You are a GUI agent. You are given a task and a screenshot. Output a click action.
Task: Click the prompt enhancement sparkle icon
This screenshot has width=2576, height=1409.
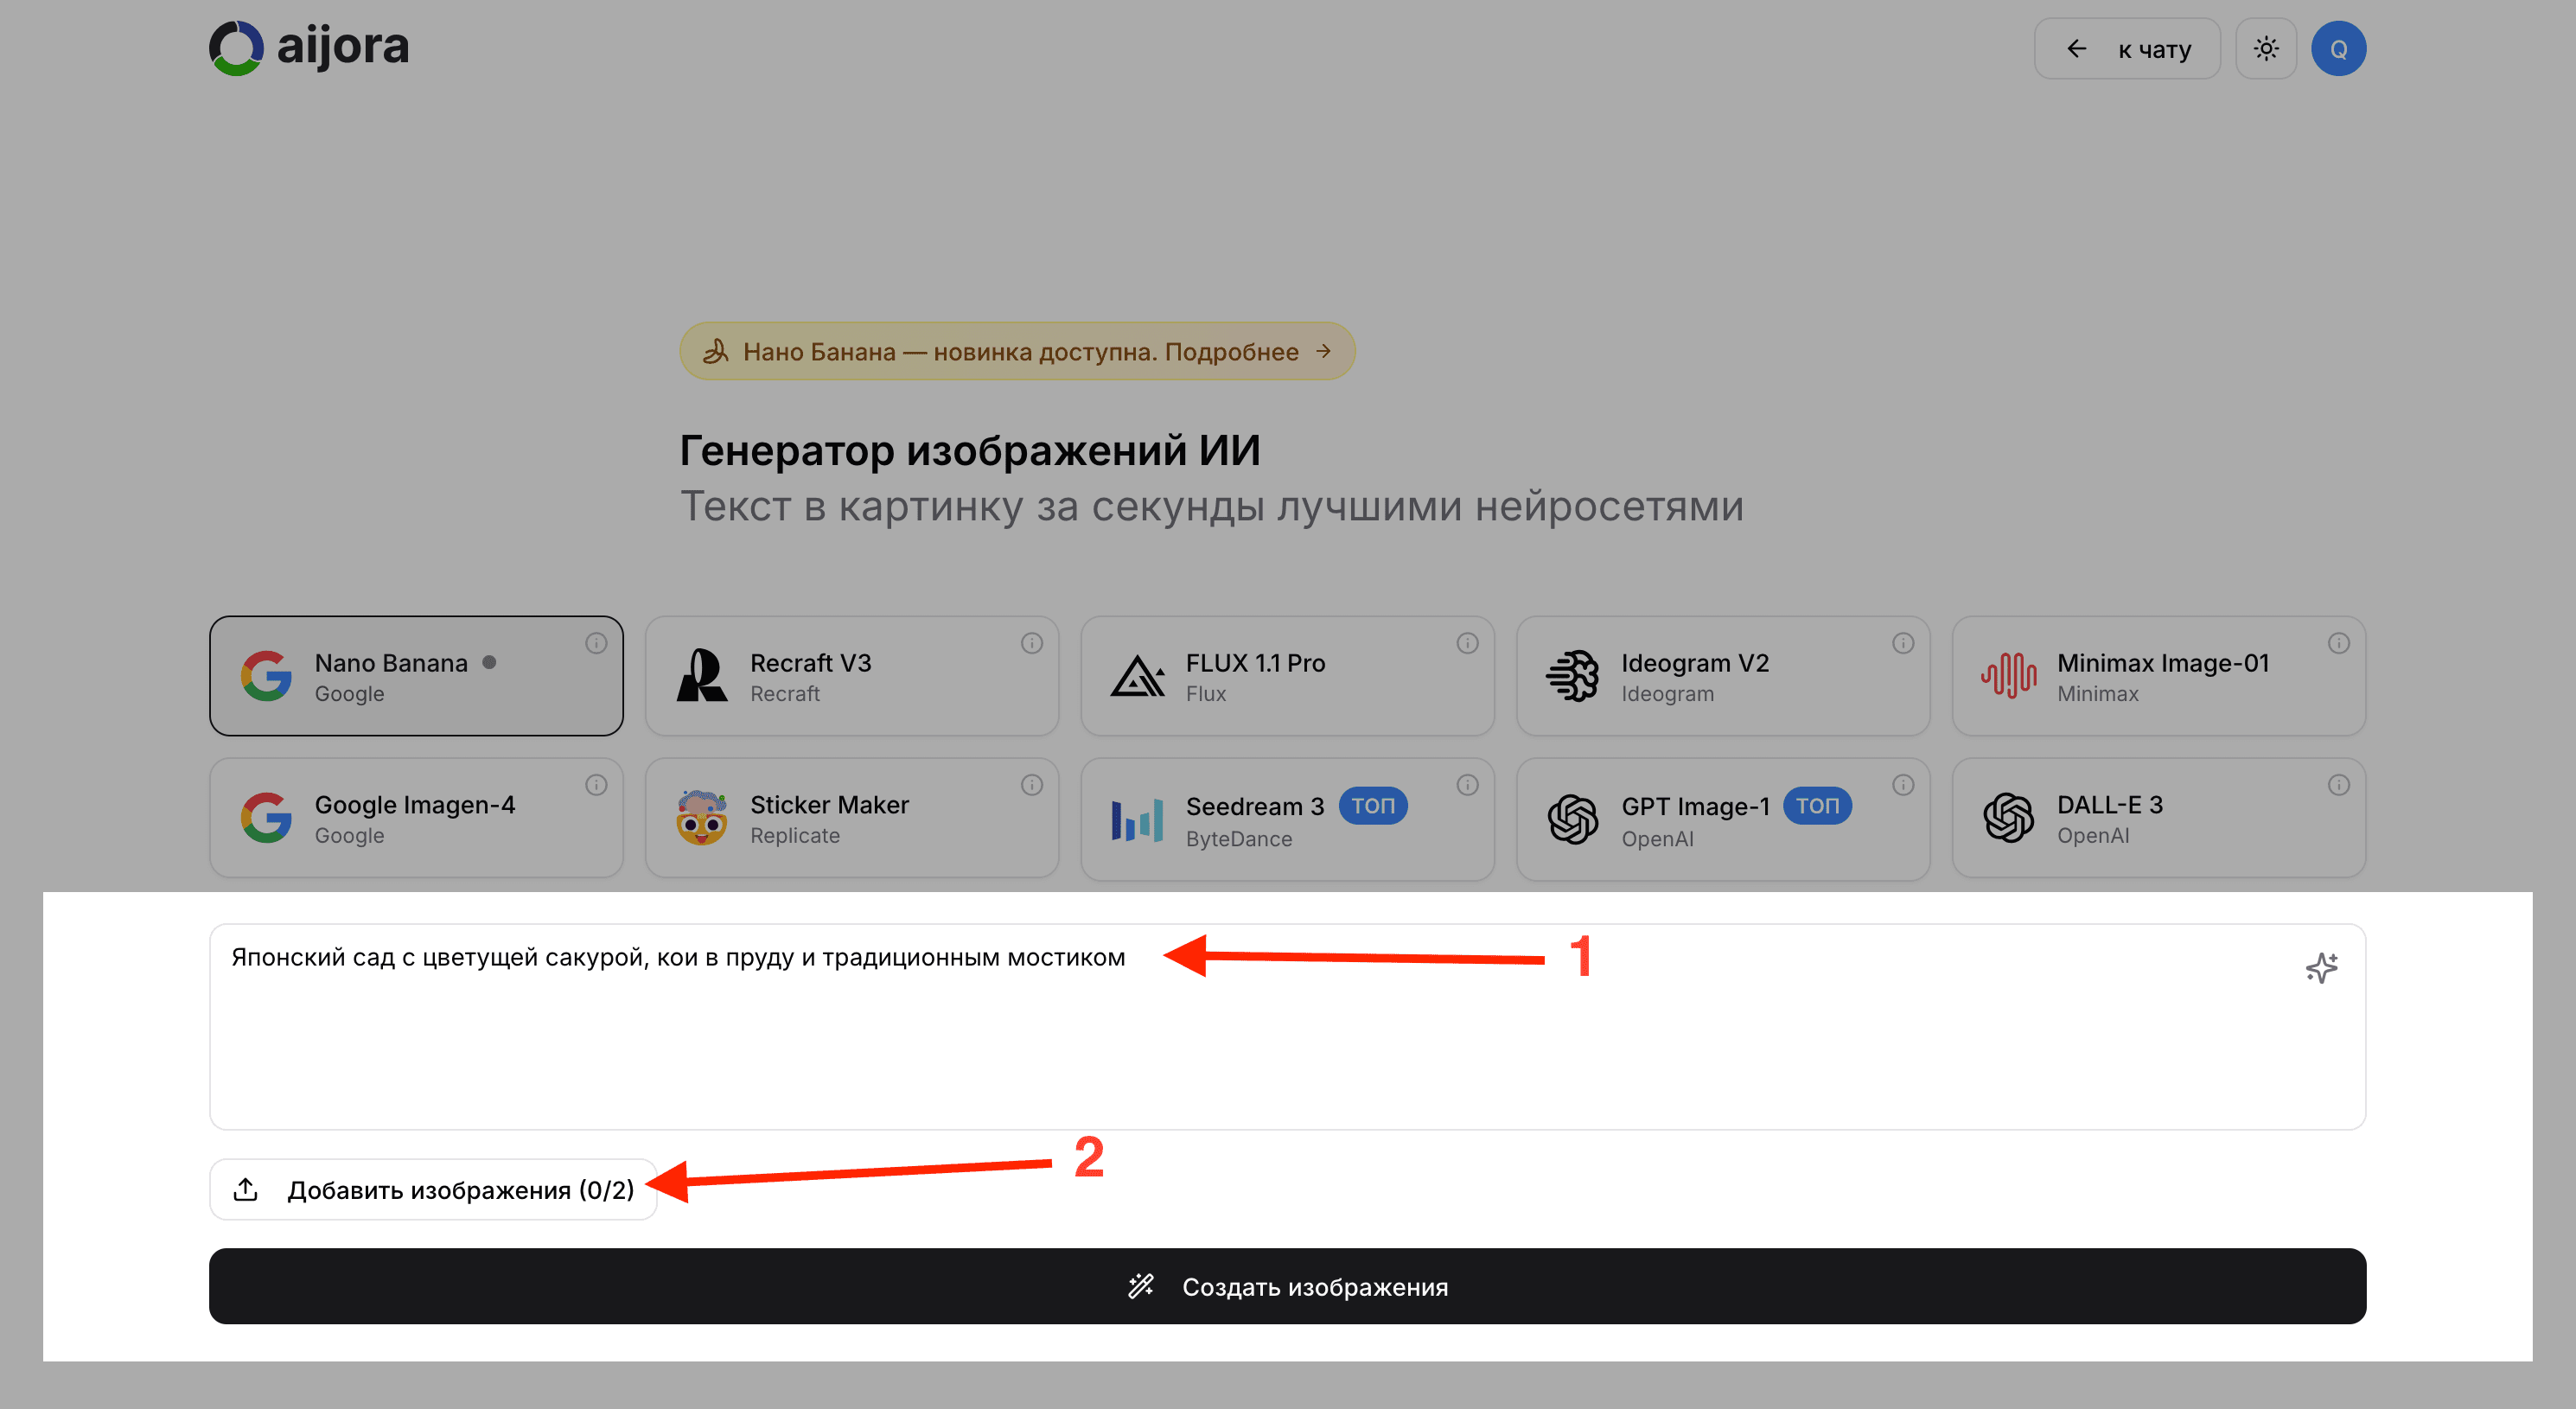tap(2322, 966)
